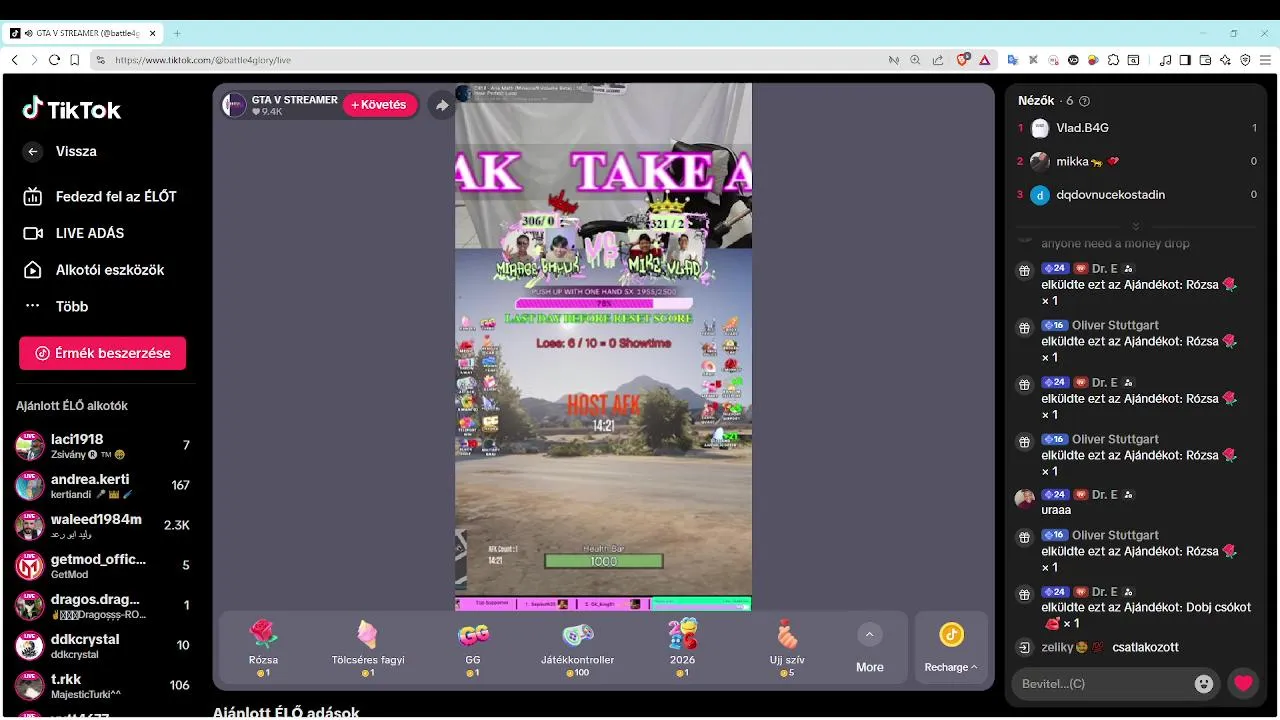Go back using the Vissza arrow
Image resolution: width=1280 pixels, height=720 pixels.
[33, 152]
